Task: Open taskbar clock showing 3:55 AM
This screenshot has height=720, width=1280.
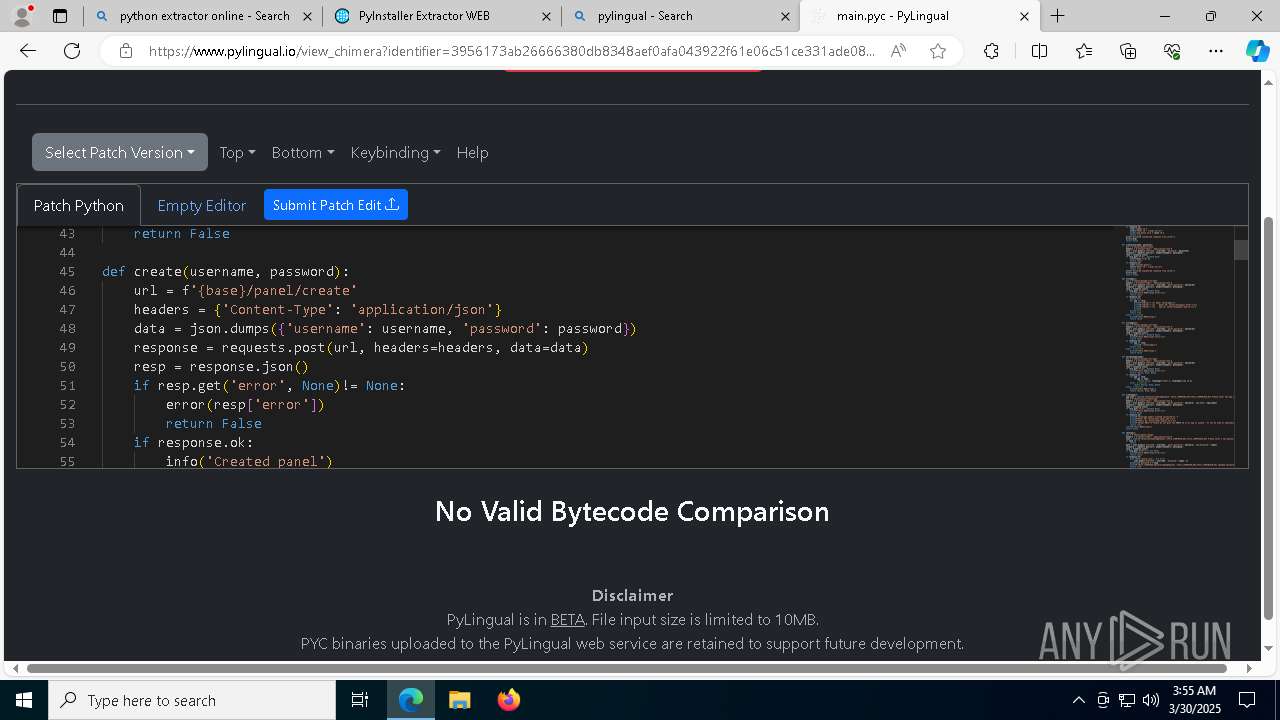Action: [1195, 700]
